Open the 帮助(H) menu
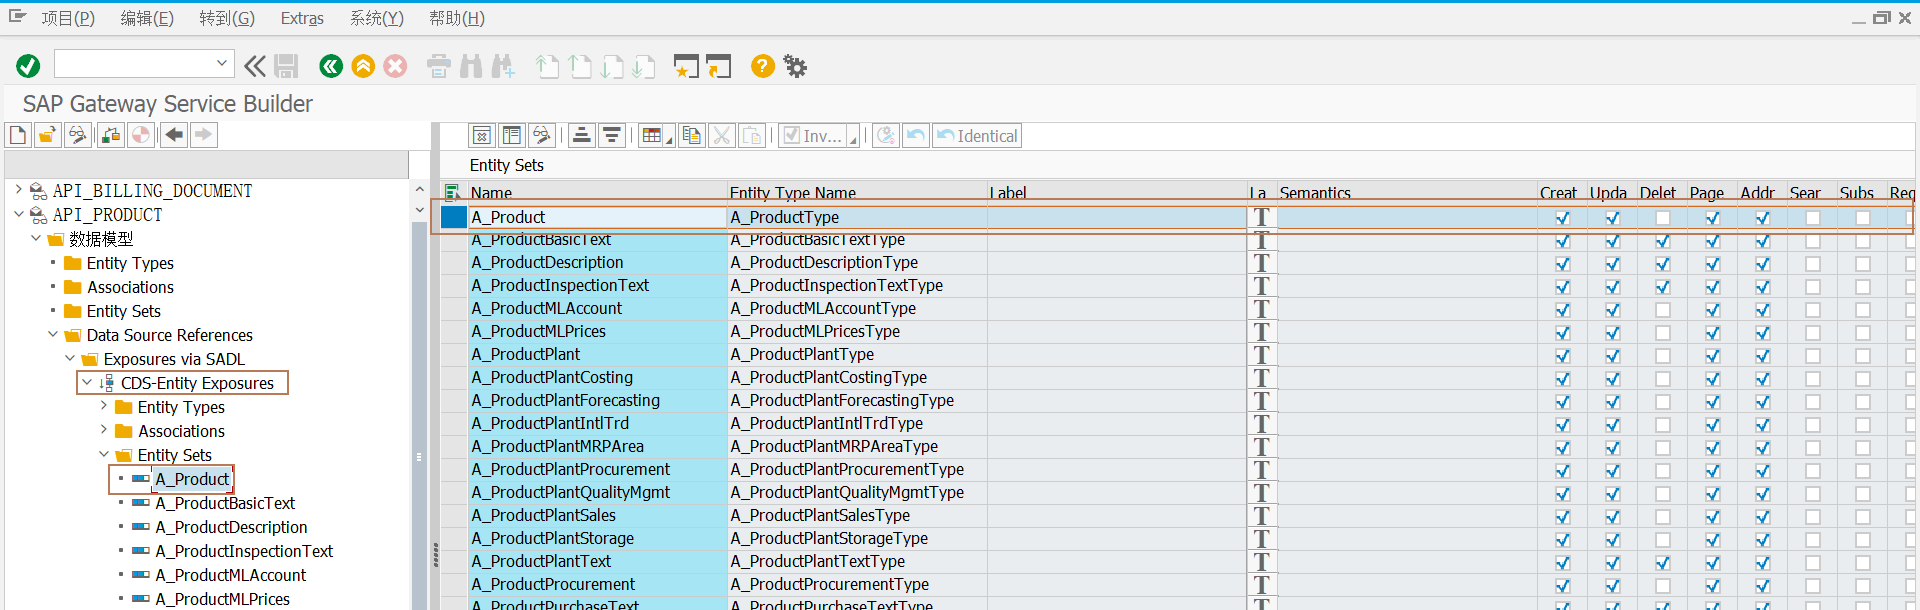This screenshot has height=610, width=1920. (457, 18)
